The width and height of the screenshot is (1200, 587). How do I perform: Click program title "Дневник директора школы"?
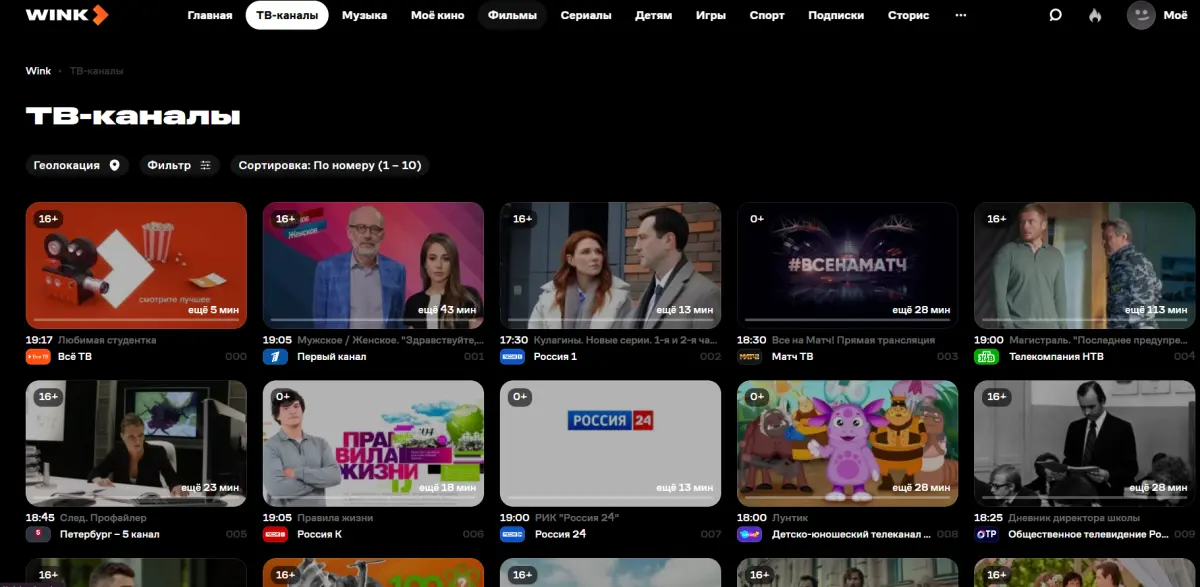pyautogui.click(x=1076, y=518)
